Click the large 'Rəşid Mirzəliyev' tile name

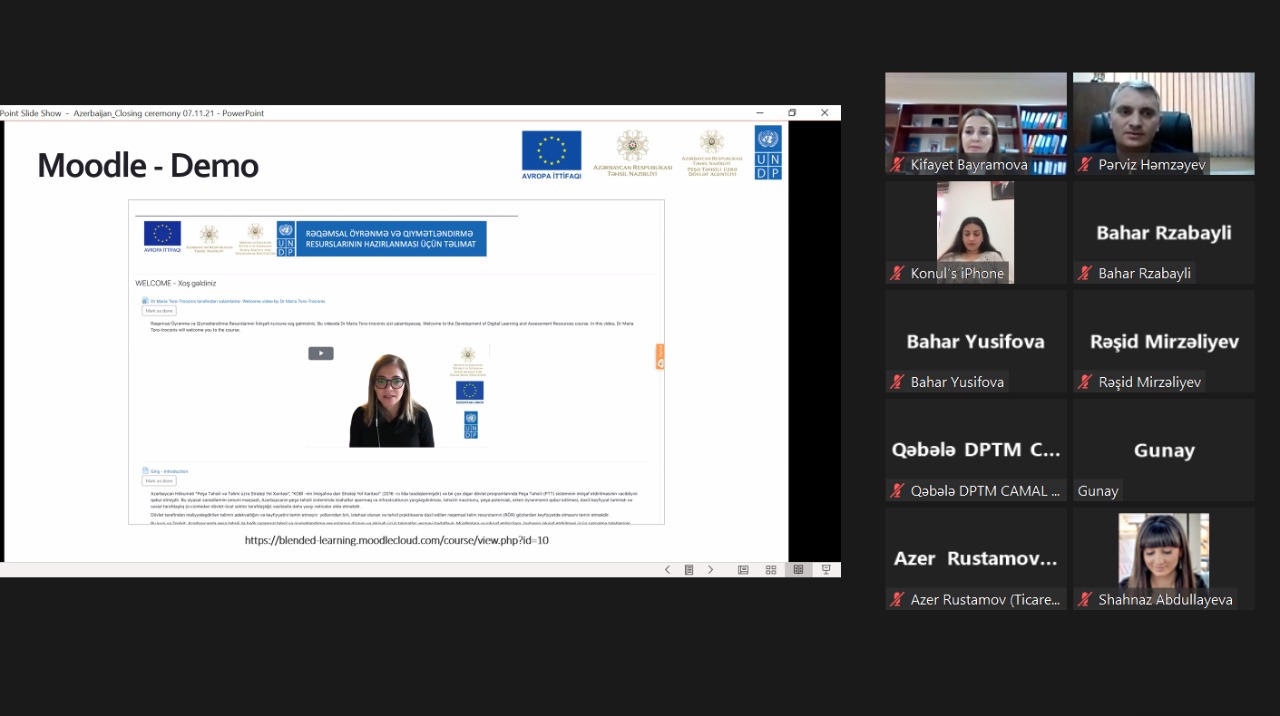pyautogui.click(x=1164, y=342)
